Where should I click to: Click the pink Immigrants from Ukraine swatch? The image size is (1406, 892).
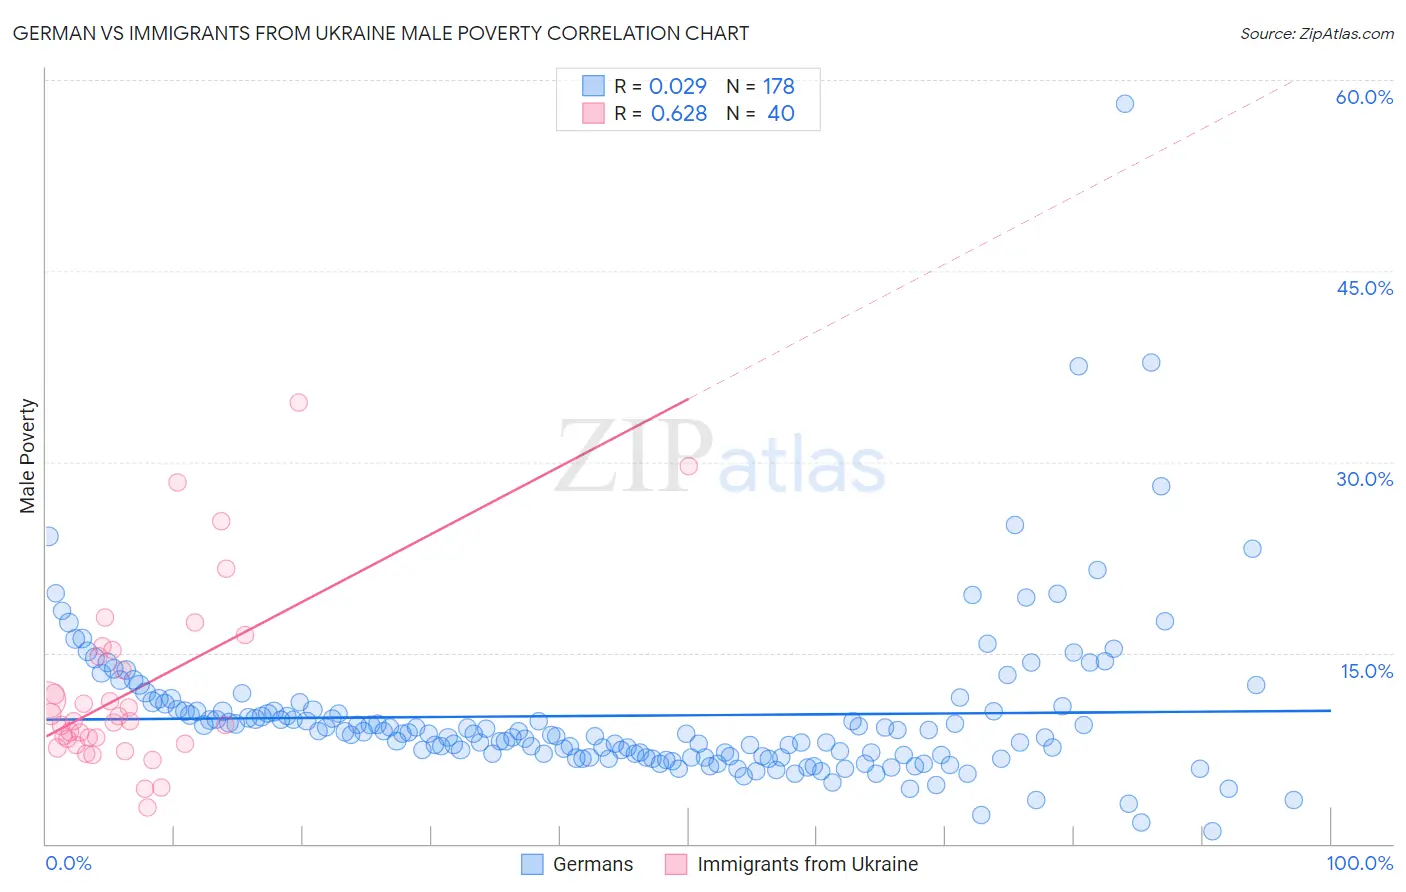(x=676, y=864)
